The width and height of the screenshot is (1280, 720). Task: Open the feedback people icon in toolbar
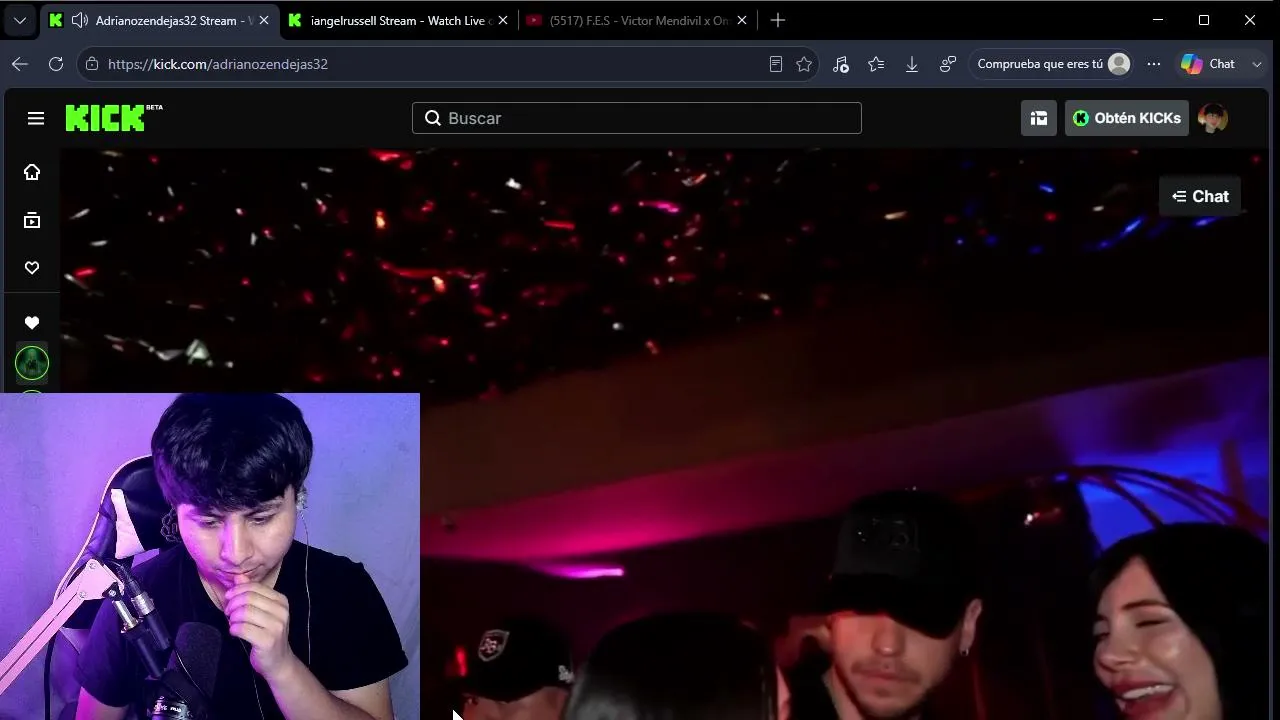pyautogui.click(x=948, y=64)
